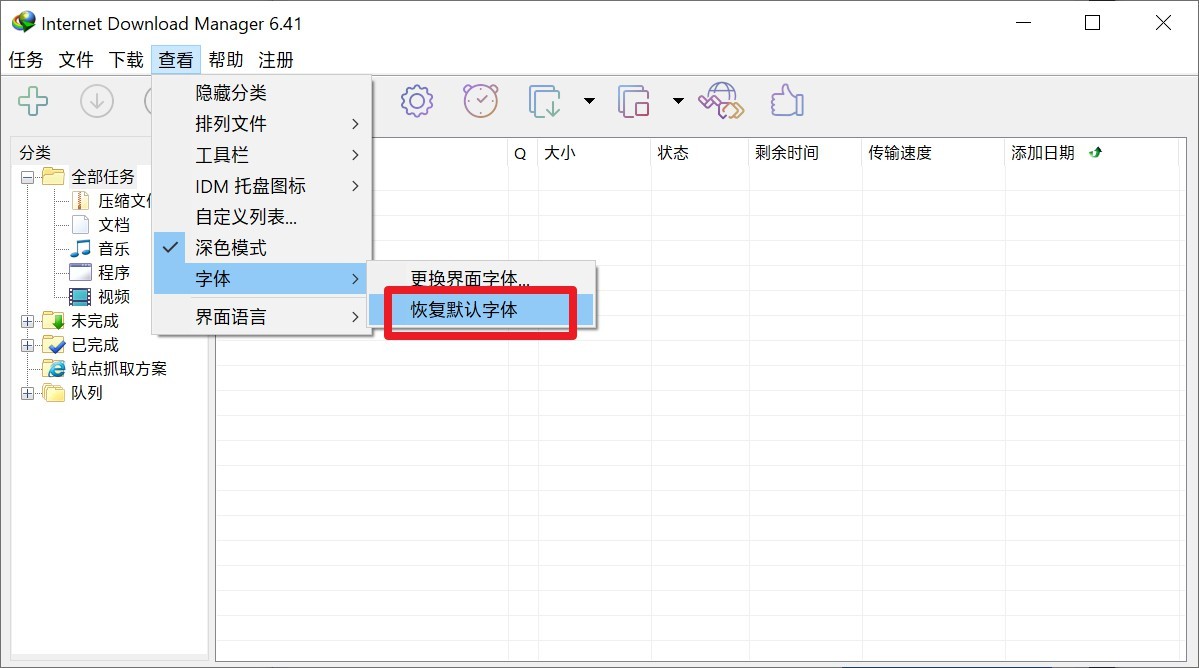Expand the 未完成 tree node
1199x668 pixels.
[27, 321]
